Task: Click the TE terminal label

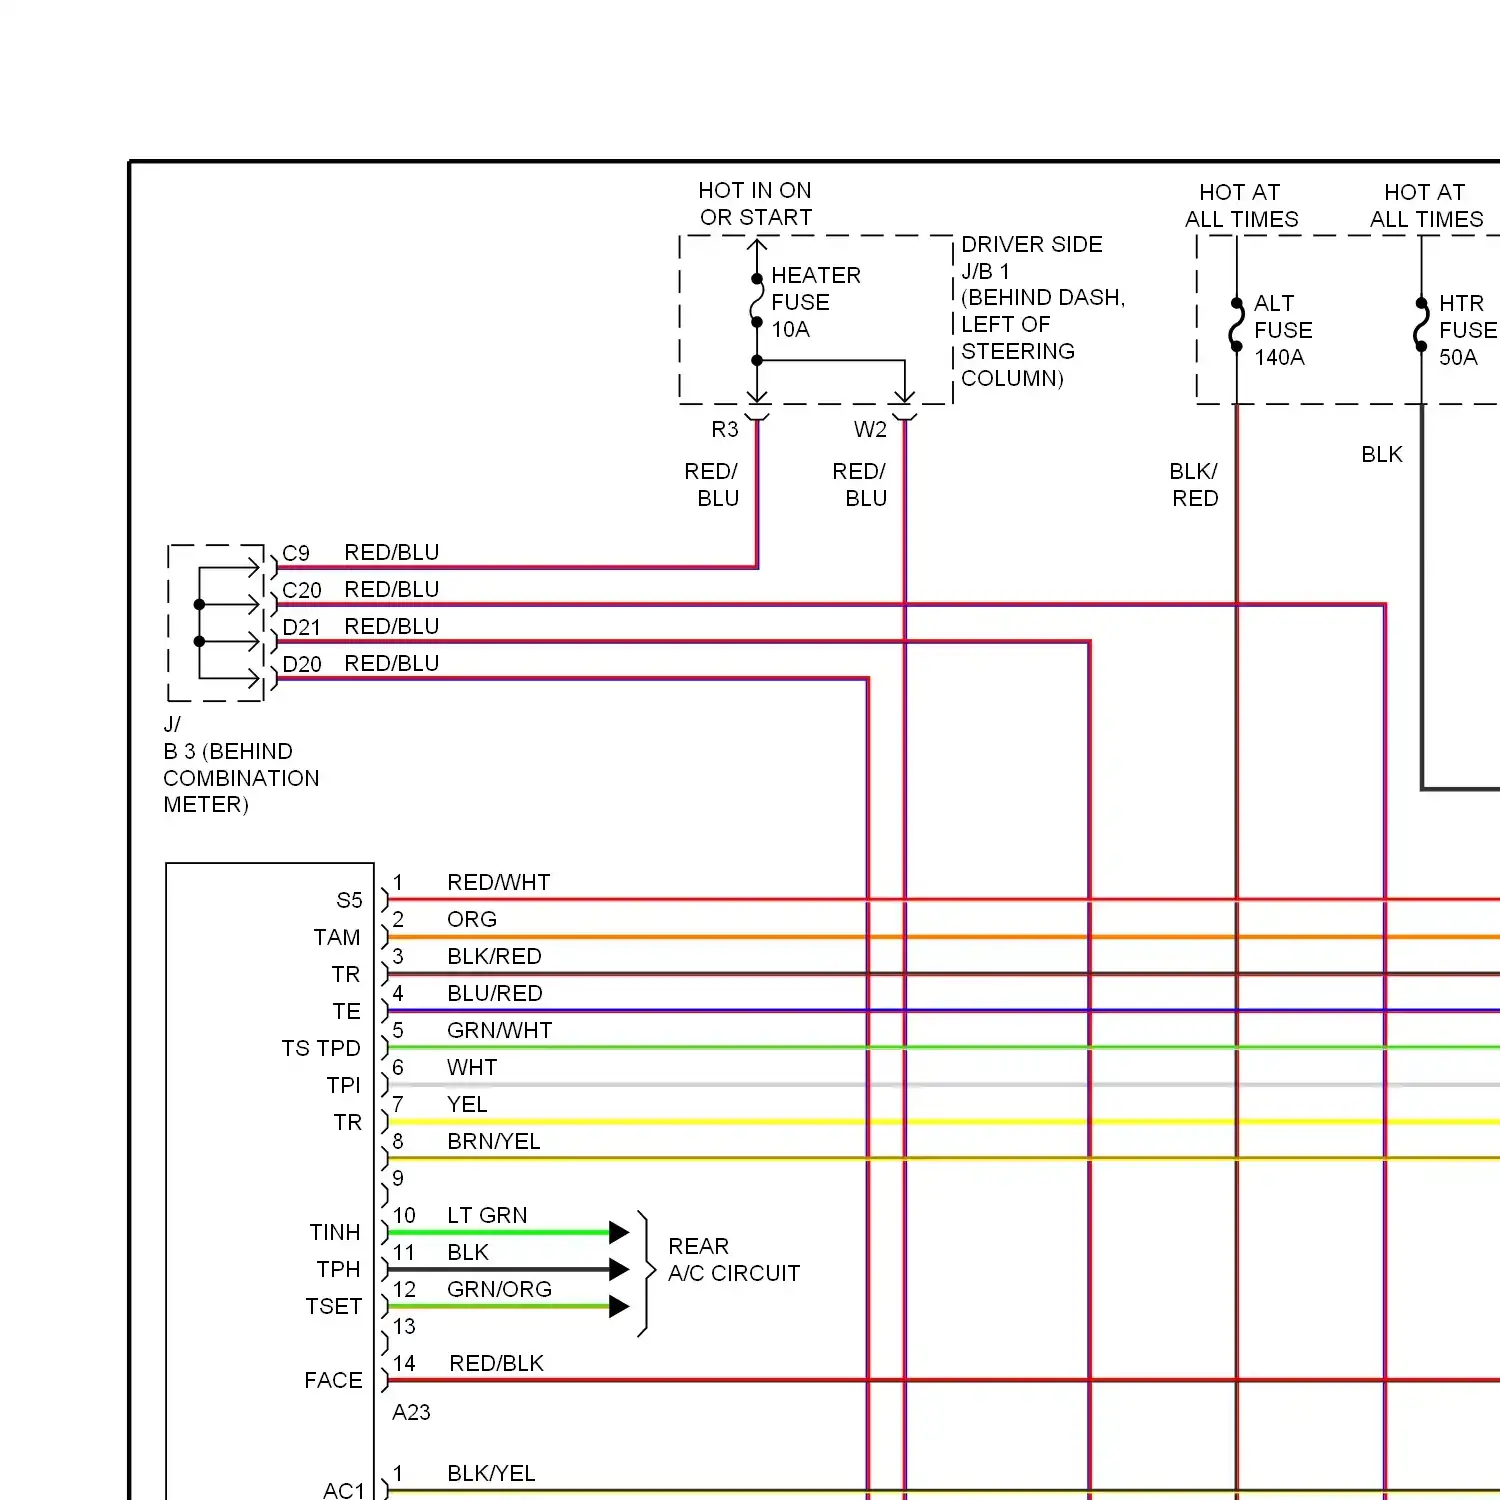Action: (346, 1011)
